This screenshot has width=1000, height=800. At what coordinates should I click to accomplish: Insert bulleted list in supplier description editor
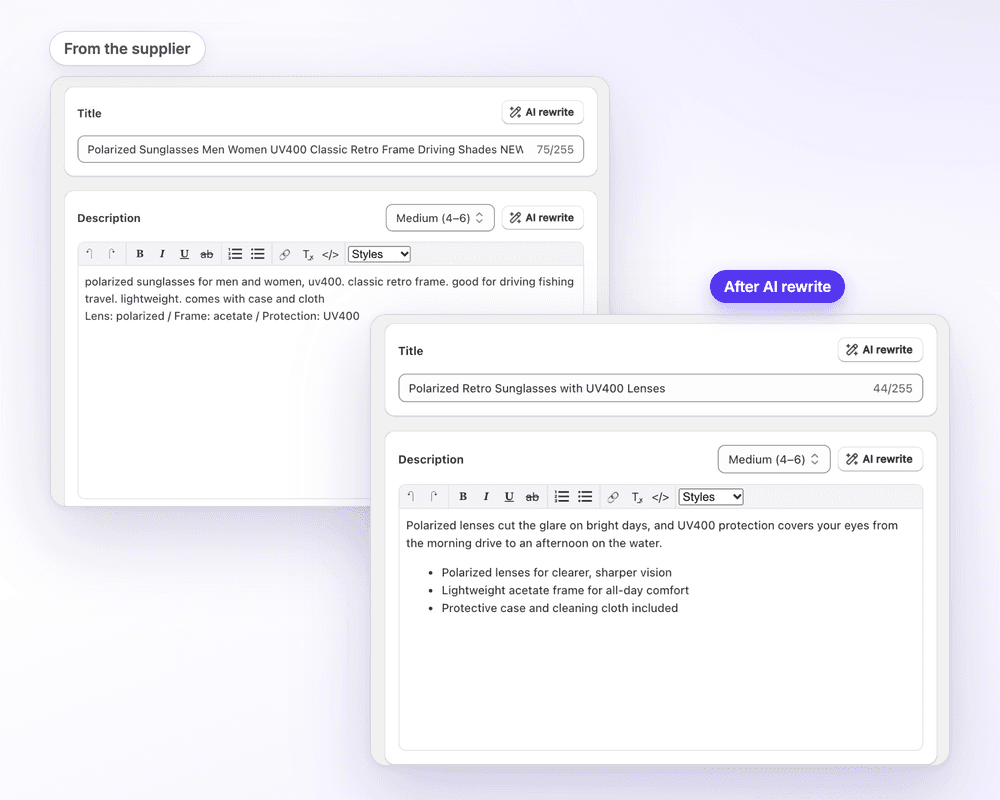(x=258, y=254)
